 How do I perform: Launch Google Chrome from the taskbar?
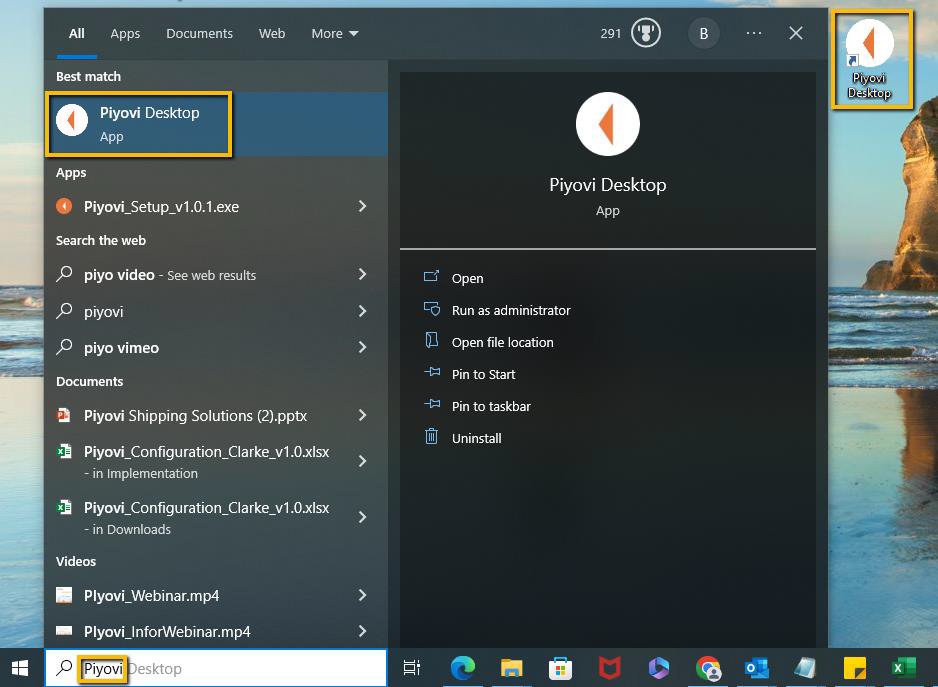point(708,668)
